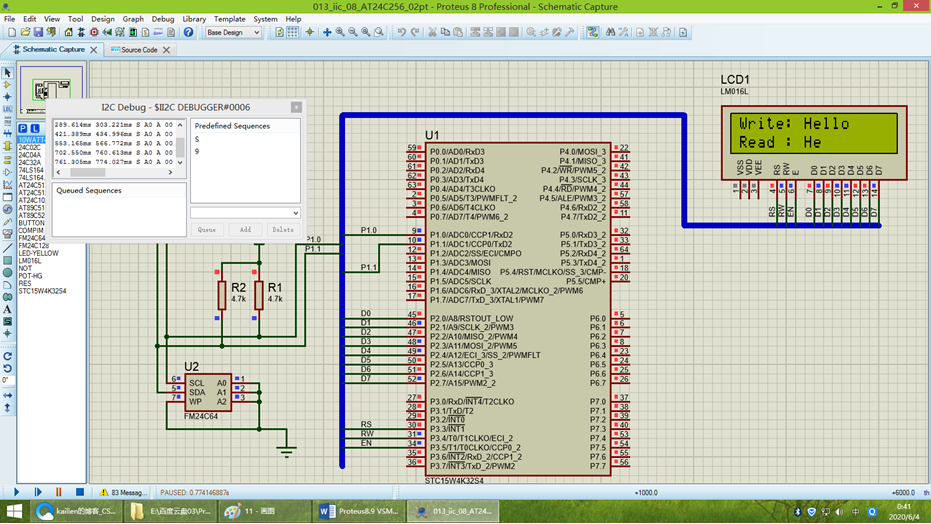The image size is (931, 524).
Task: Open project using the folder icon
Action: pos(25,33)
